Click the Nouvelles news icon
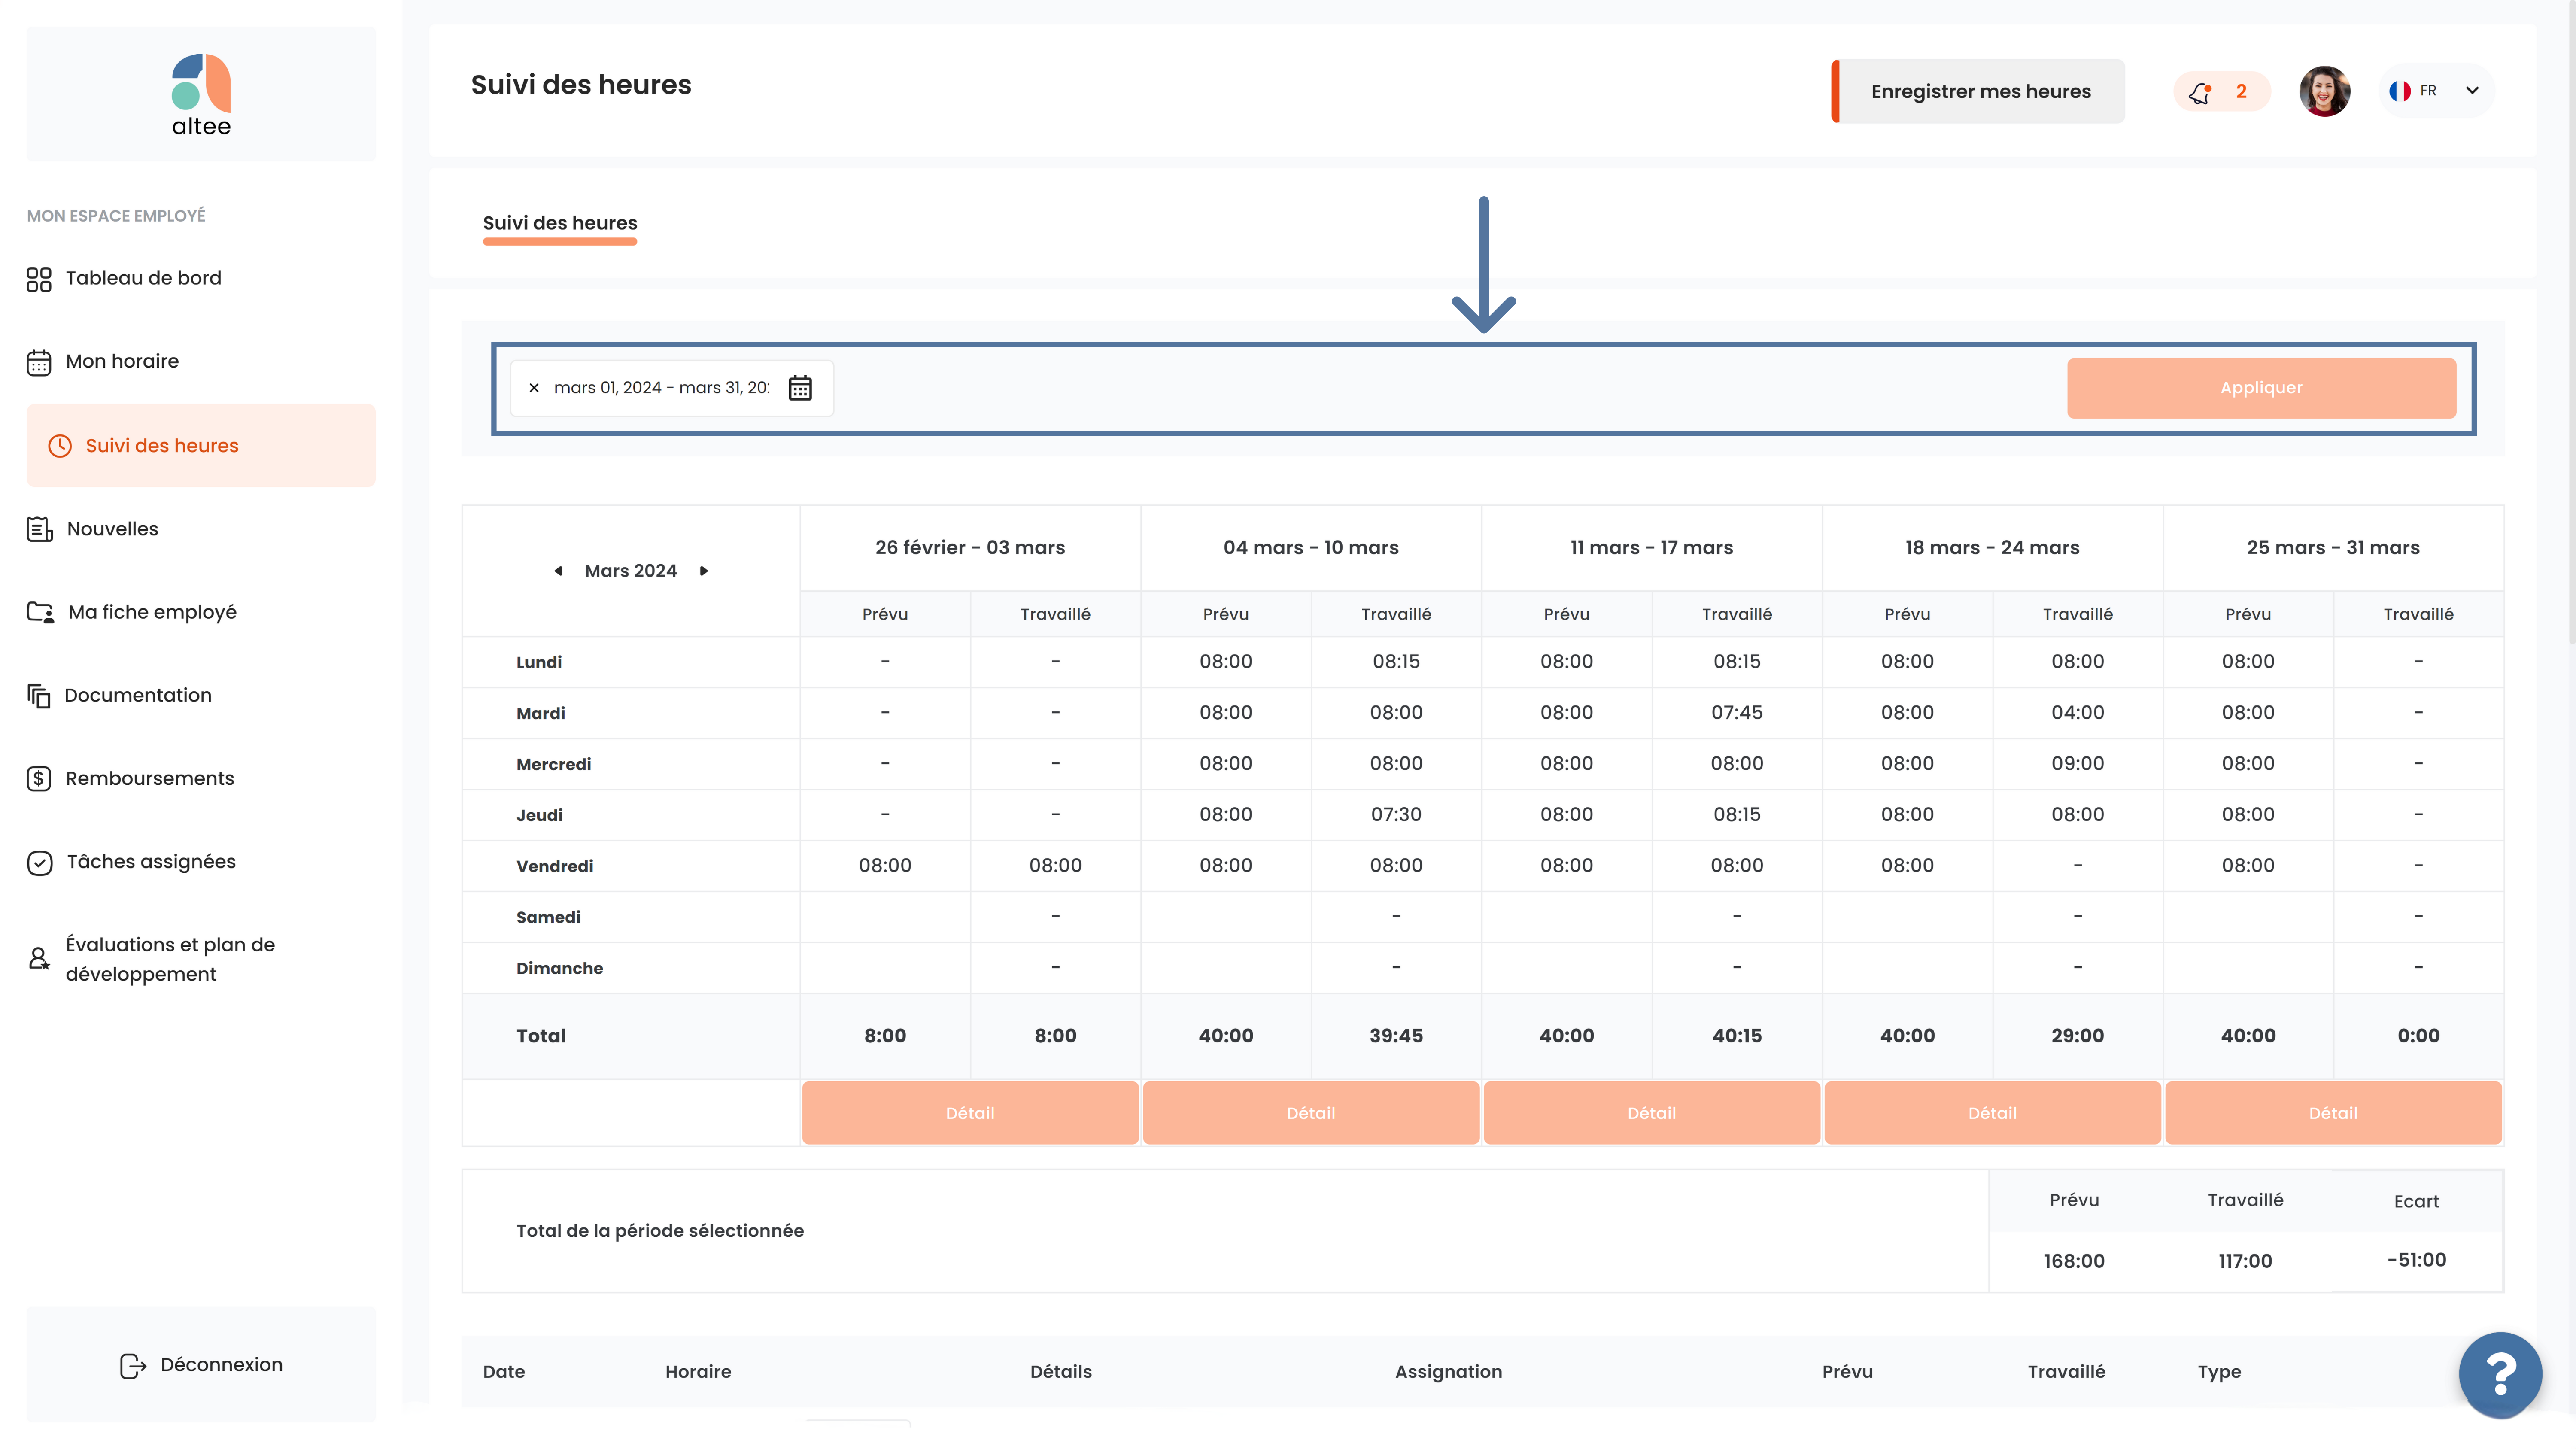2576x1449 pixels. 39,529
